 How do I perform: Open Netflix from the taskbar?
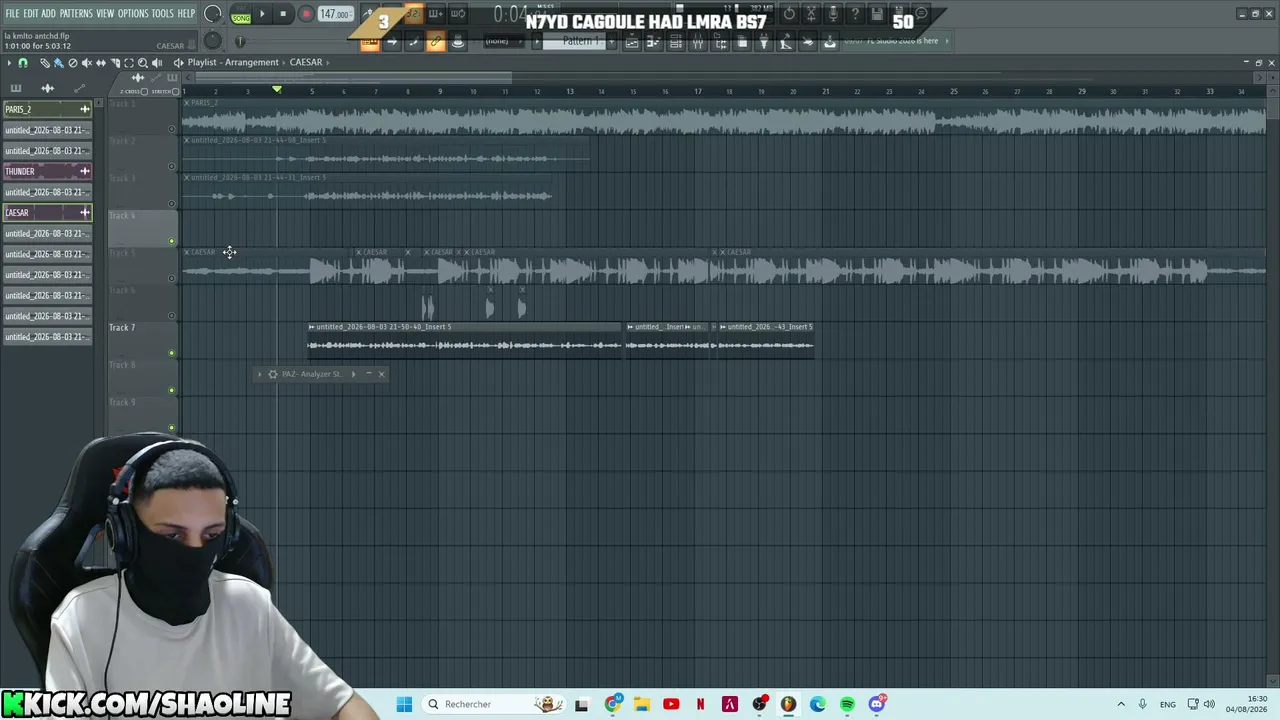click(701, 704)
